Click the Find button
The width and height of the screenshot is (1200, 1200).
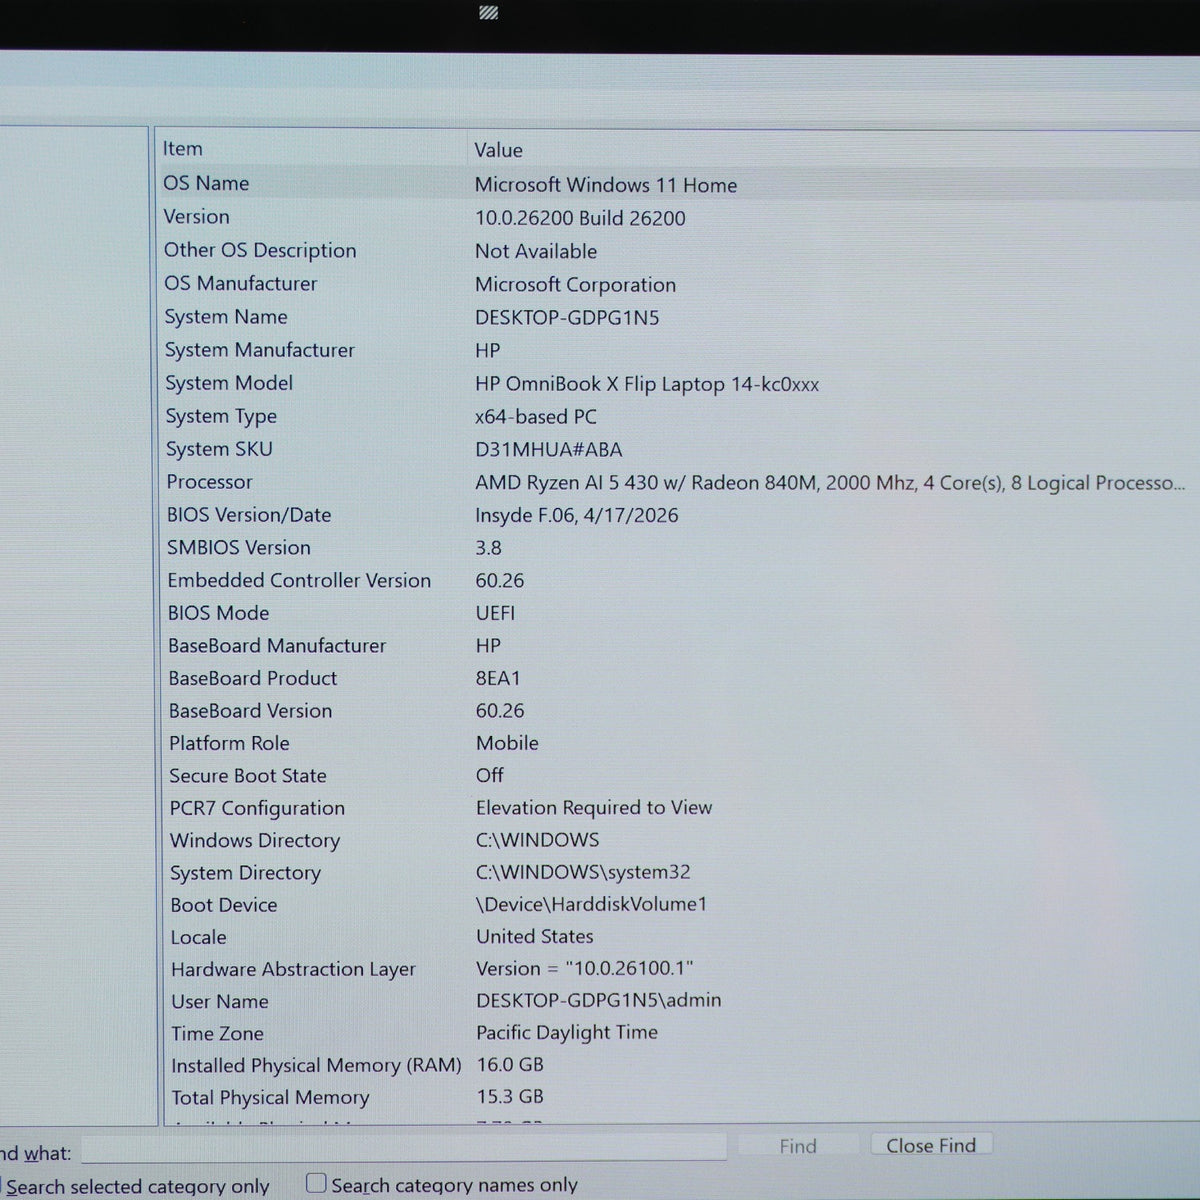(798, 1146)
